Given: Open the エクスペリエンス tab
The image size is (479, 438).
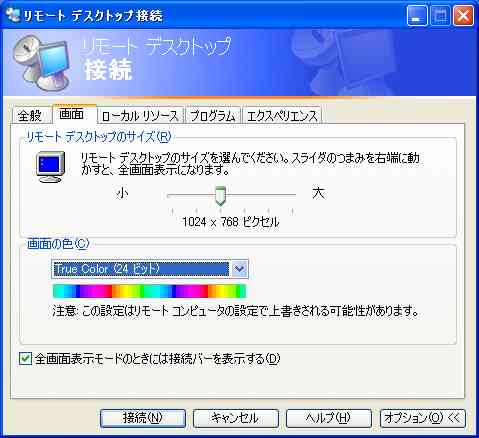Looking at the screenshot, I should tap(282, 116).
